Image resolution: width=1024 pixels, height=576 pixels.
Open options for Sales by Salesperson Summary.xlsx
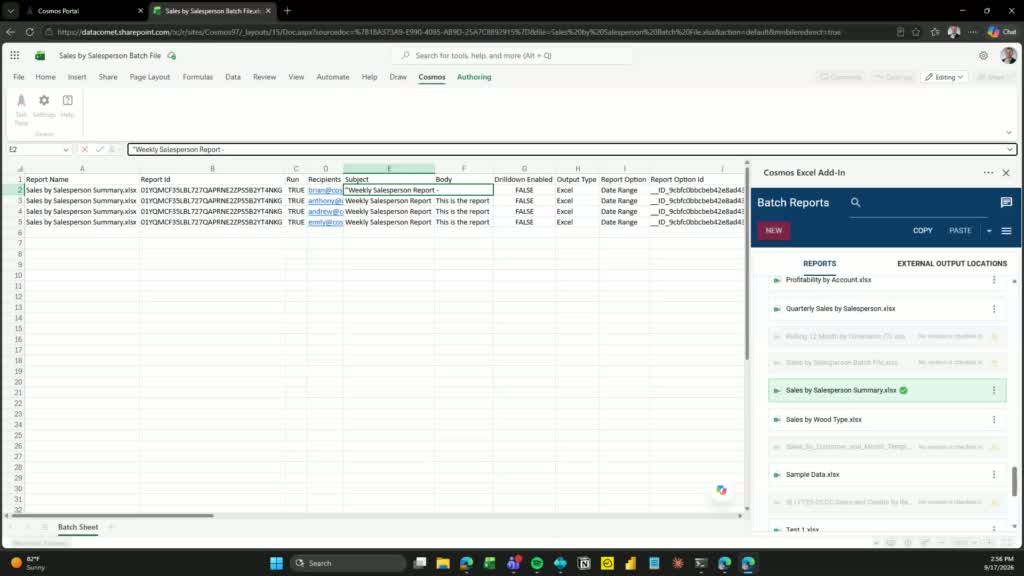(994, 391)
